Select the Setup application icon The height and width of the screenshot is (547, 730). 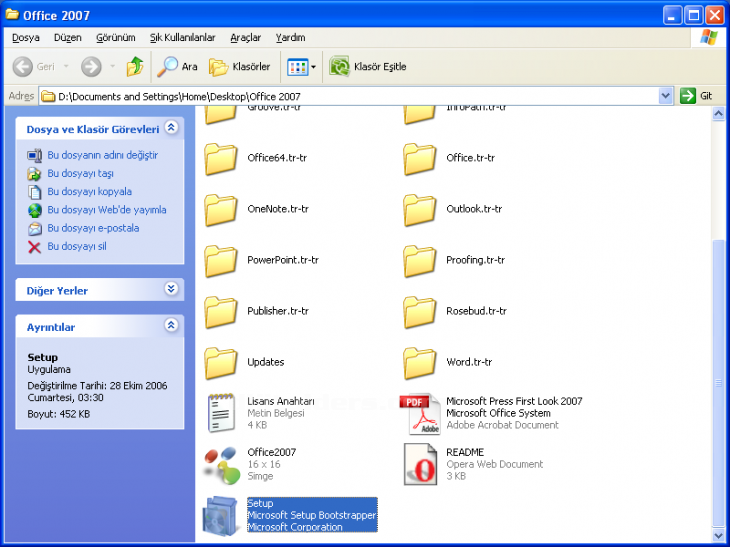(221, 515)
